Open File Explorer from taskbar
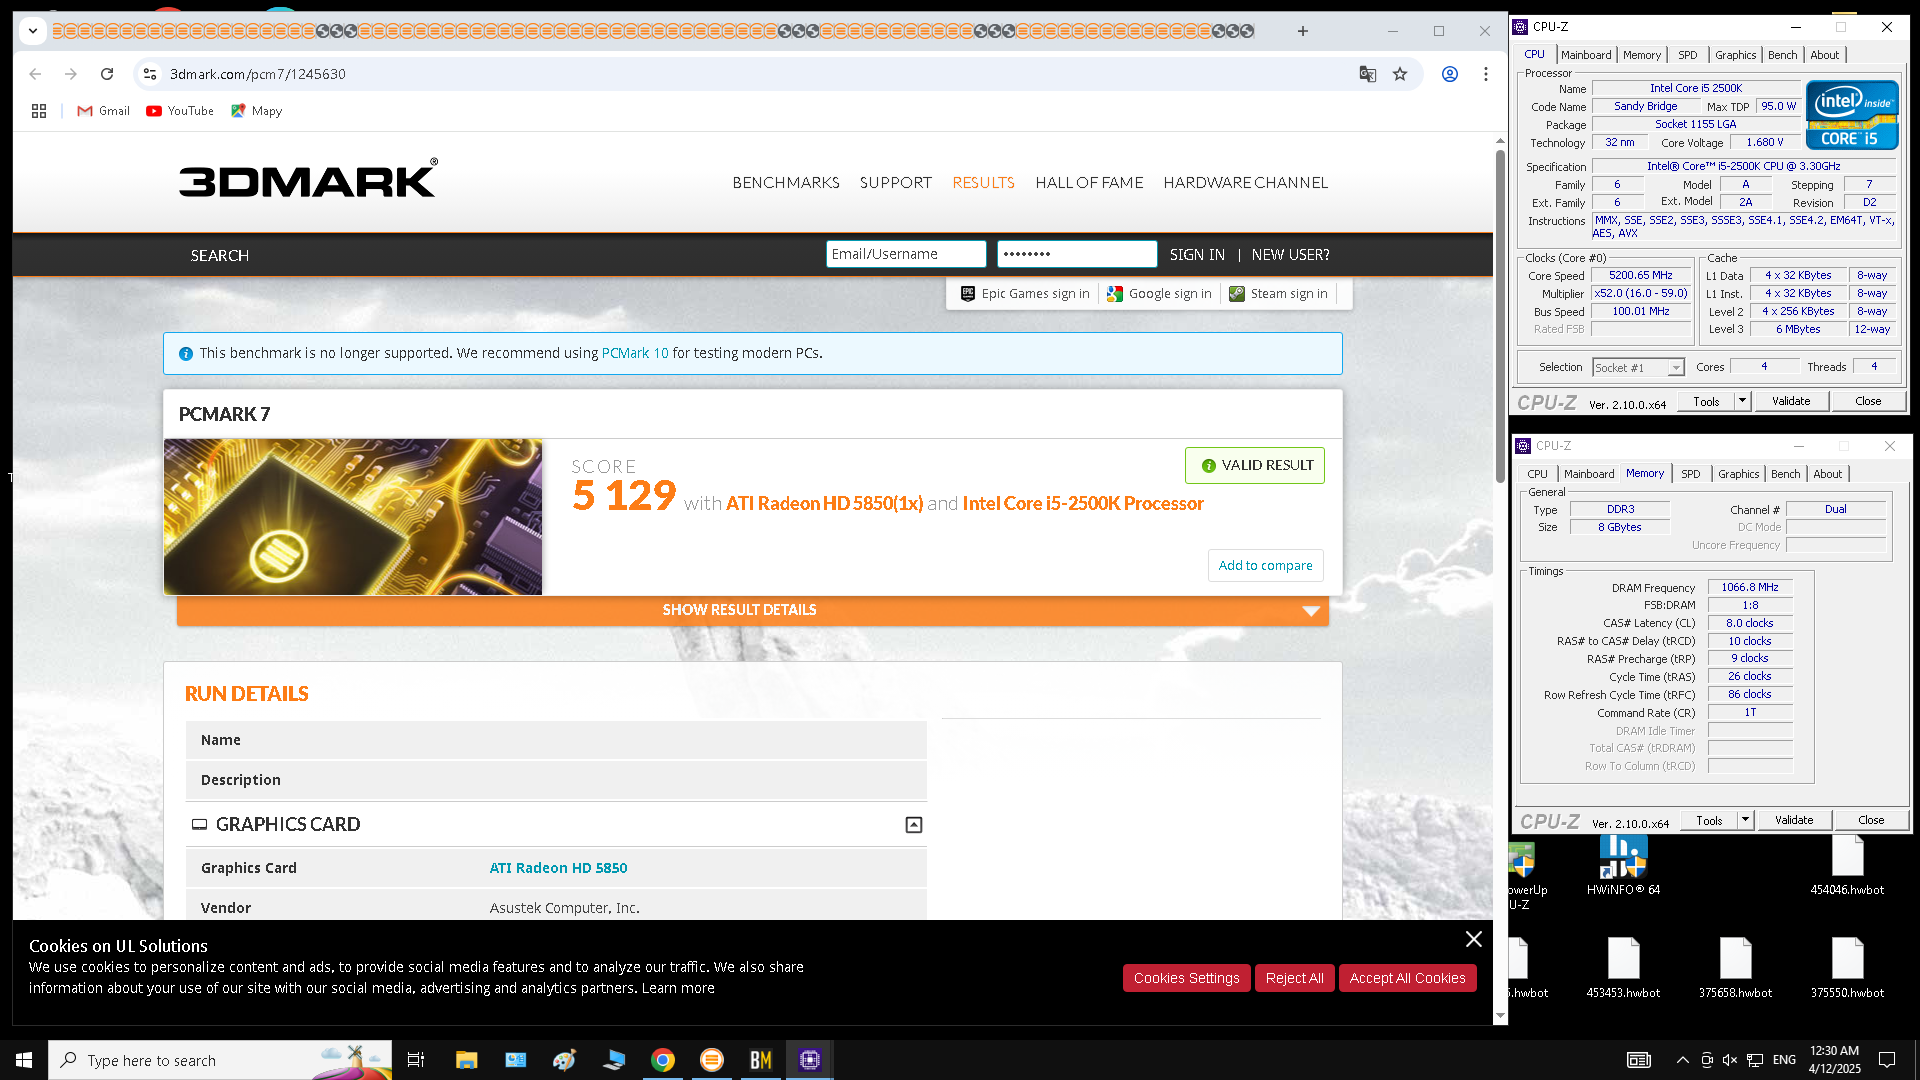The width and height of the screenshot is (1920, 1080). tap(466, 1060)
